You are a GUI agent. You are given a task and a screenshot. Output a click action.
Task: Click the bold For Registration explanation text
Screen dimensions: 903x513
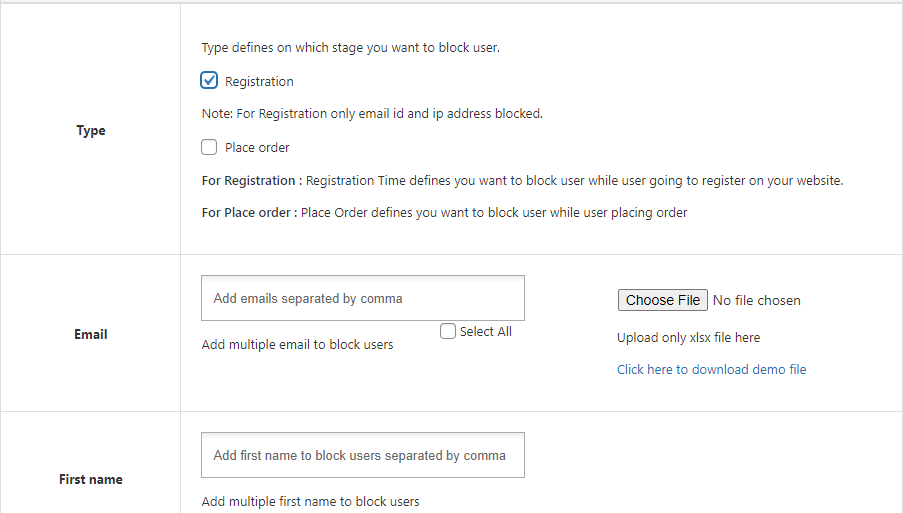coord(252,181)
